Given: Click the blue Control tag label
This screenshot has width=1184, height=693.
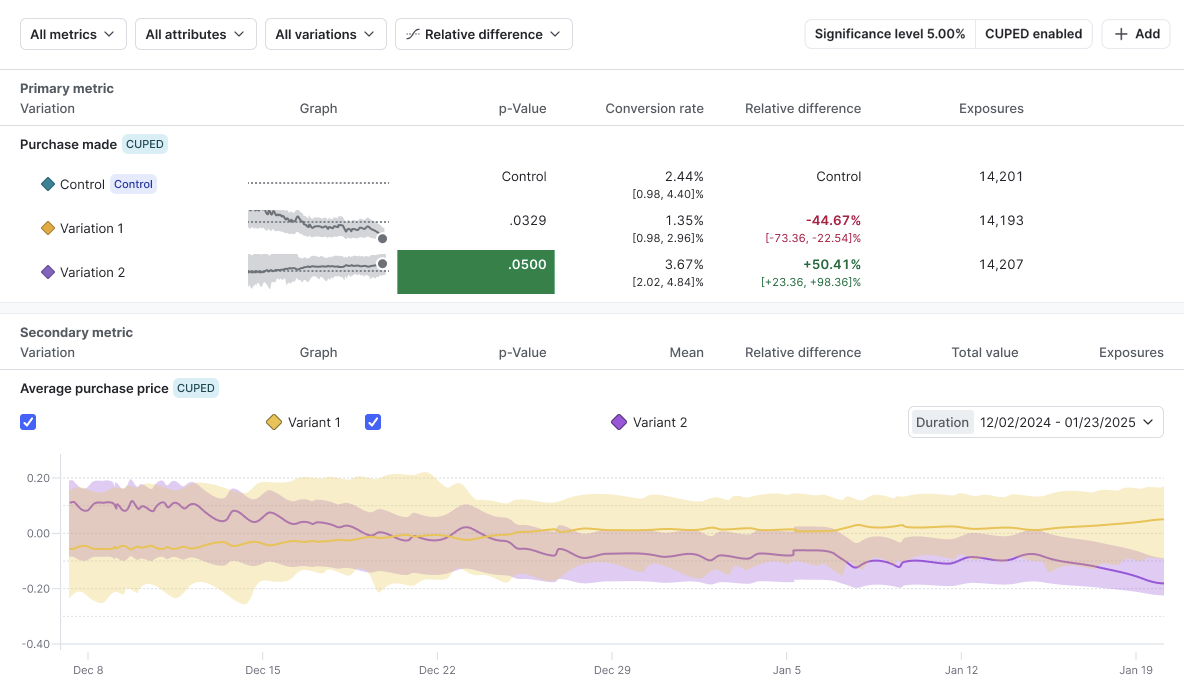Looking at the screenshot, I should (134, 184).
